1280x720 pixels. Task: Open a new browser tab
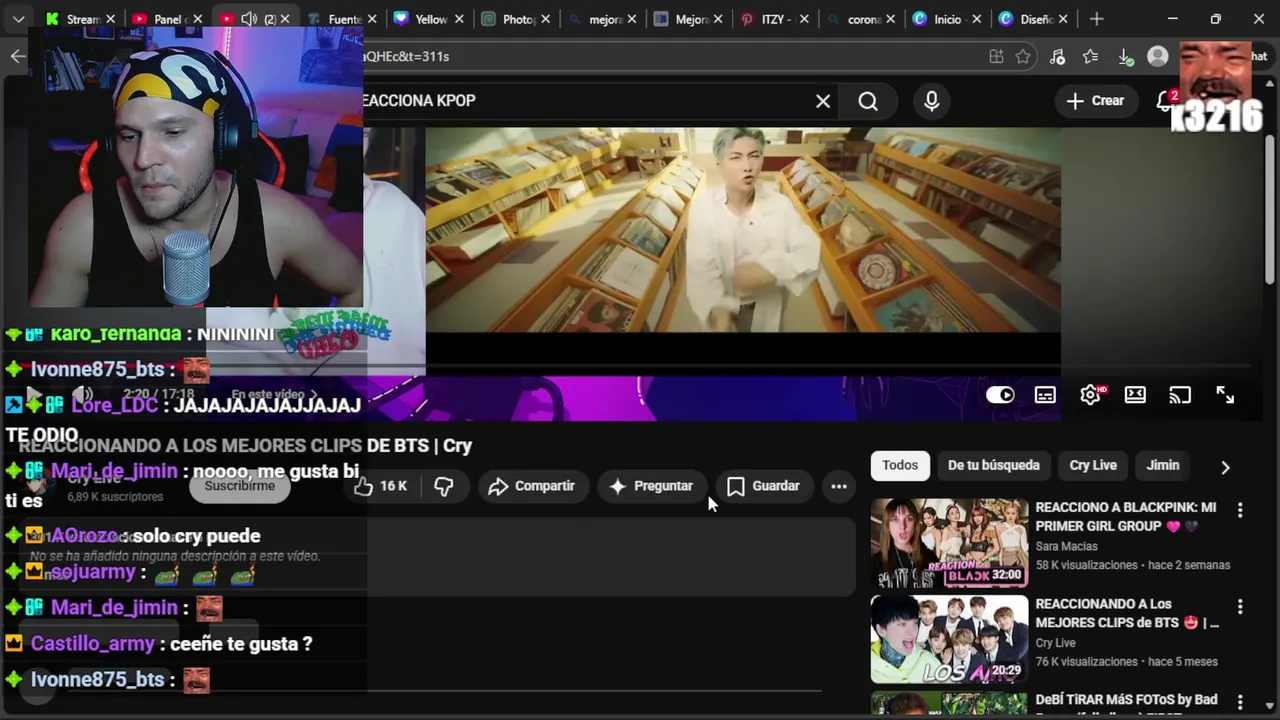[1097, 19]
